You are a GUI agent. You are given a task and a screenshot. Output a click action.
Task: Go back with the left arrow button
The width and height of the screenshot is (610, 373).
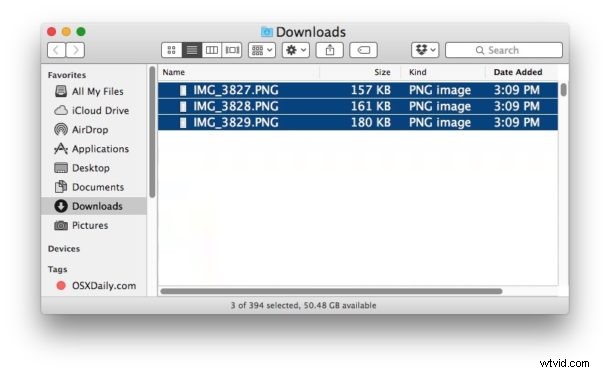pos(56,50)
